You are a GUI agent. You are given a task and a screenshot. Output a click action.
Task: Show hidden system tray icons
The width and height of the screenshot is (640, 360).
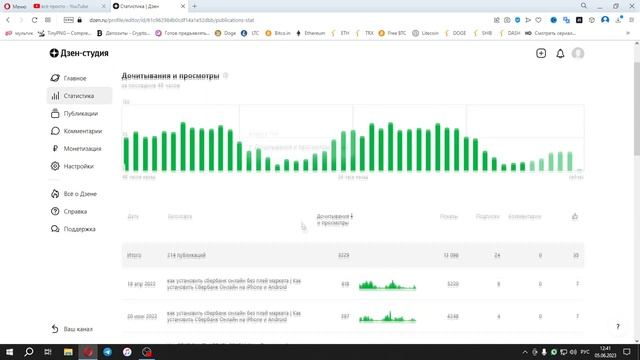[x=524, y=352]
